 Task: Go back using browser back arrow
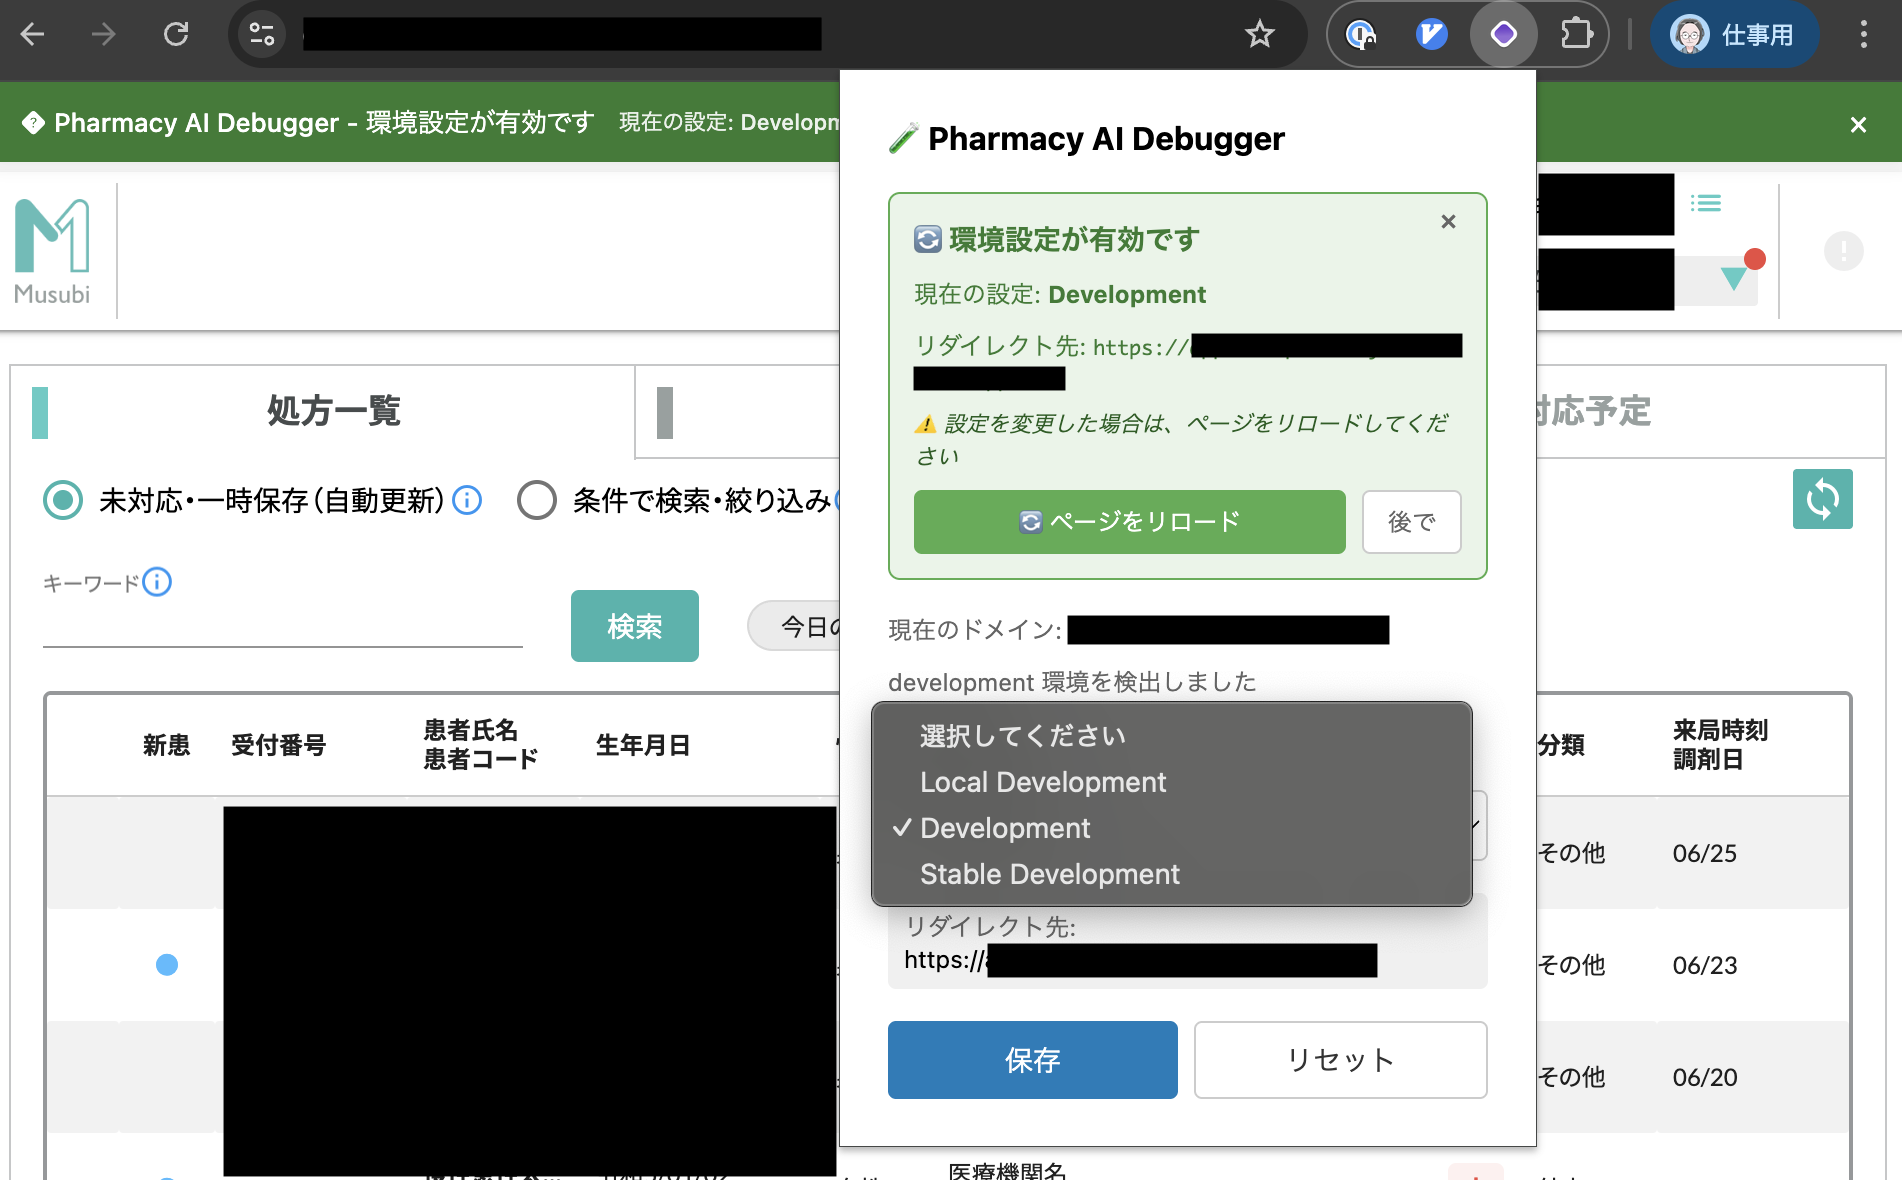[33, 35]
